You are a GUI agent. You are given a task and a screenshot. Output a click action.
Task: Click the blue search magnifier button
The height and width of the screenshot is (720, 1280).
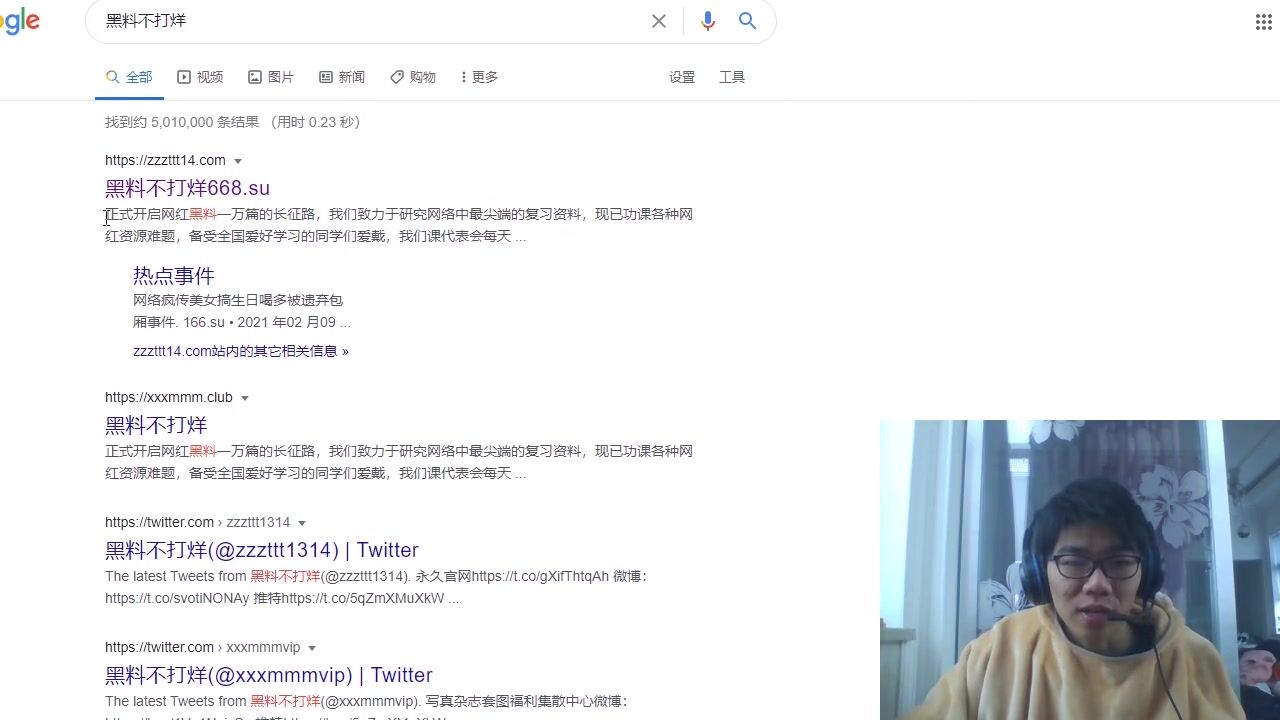coord(747,21)
